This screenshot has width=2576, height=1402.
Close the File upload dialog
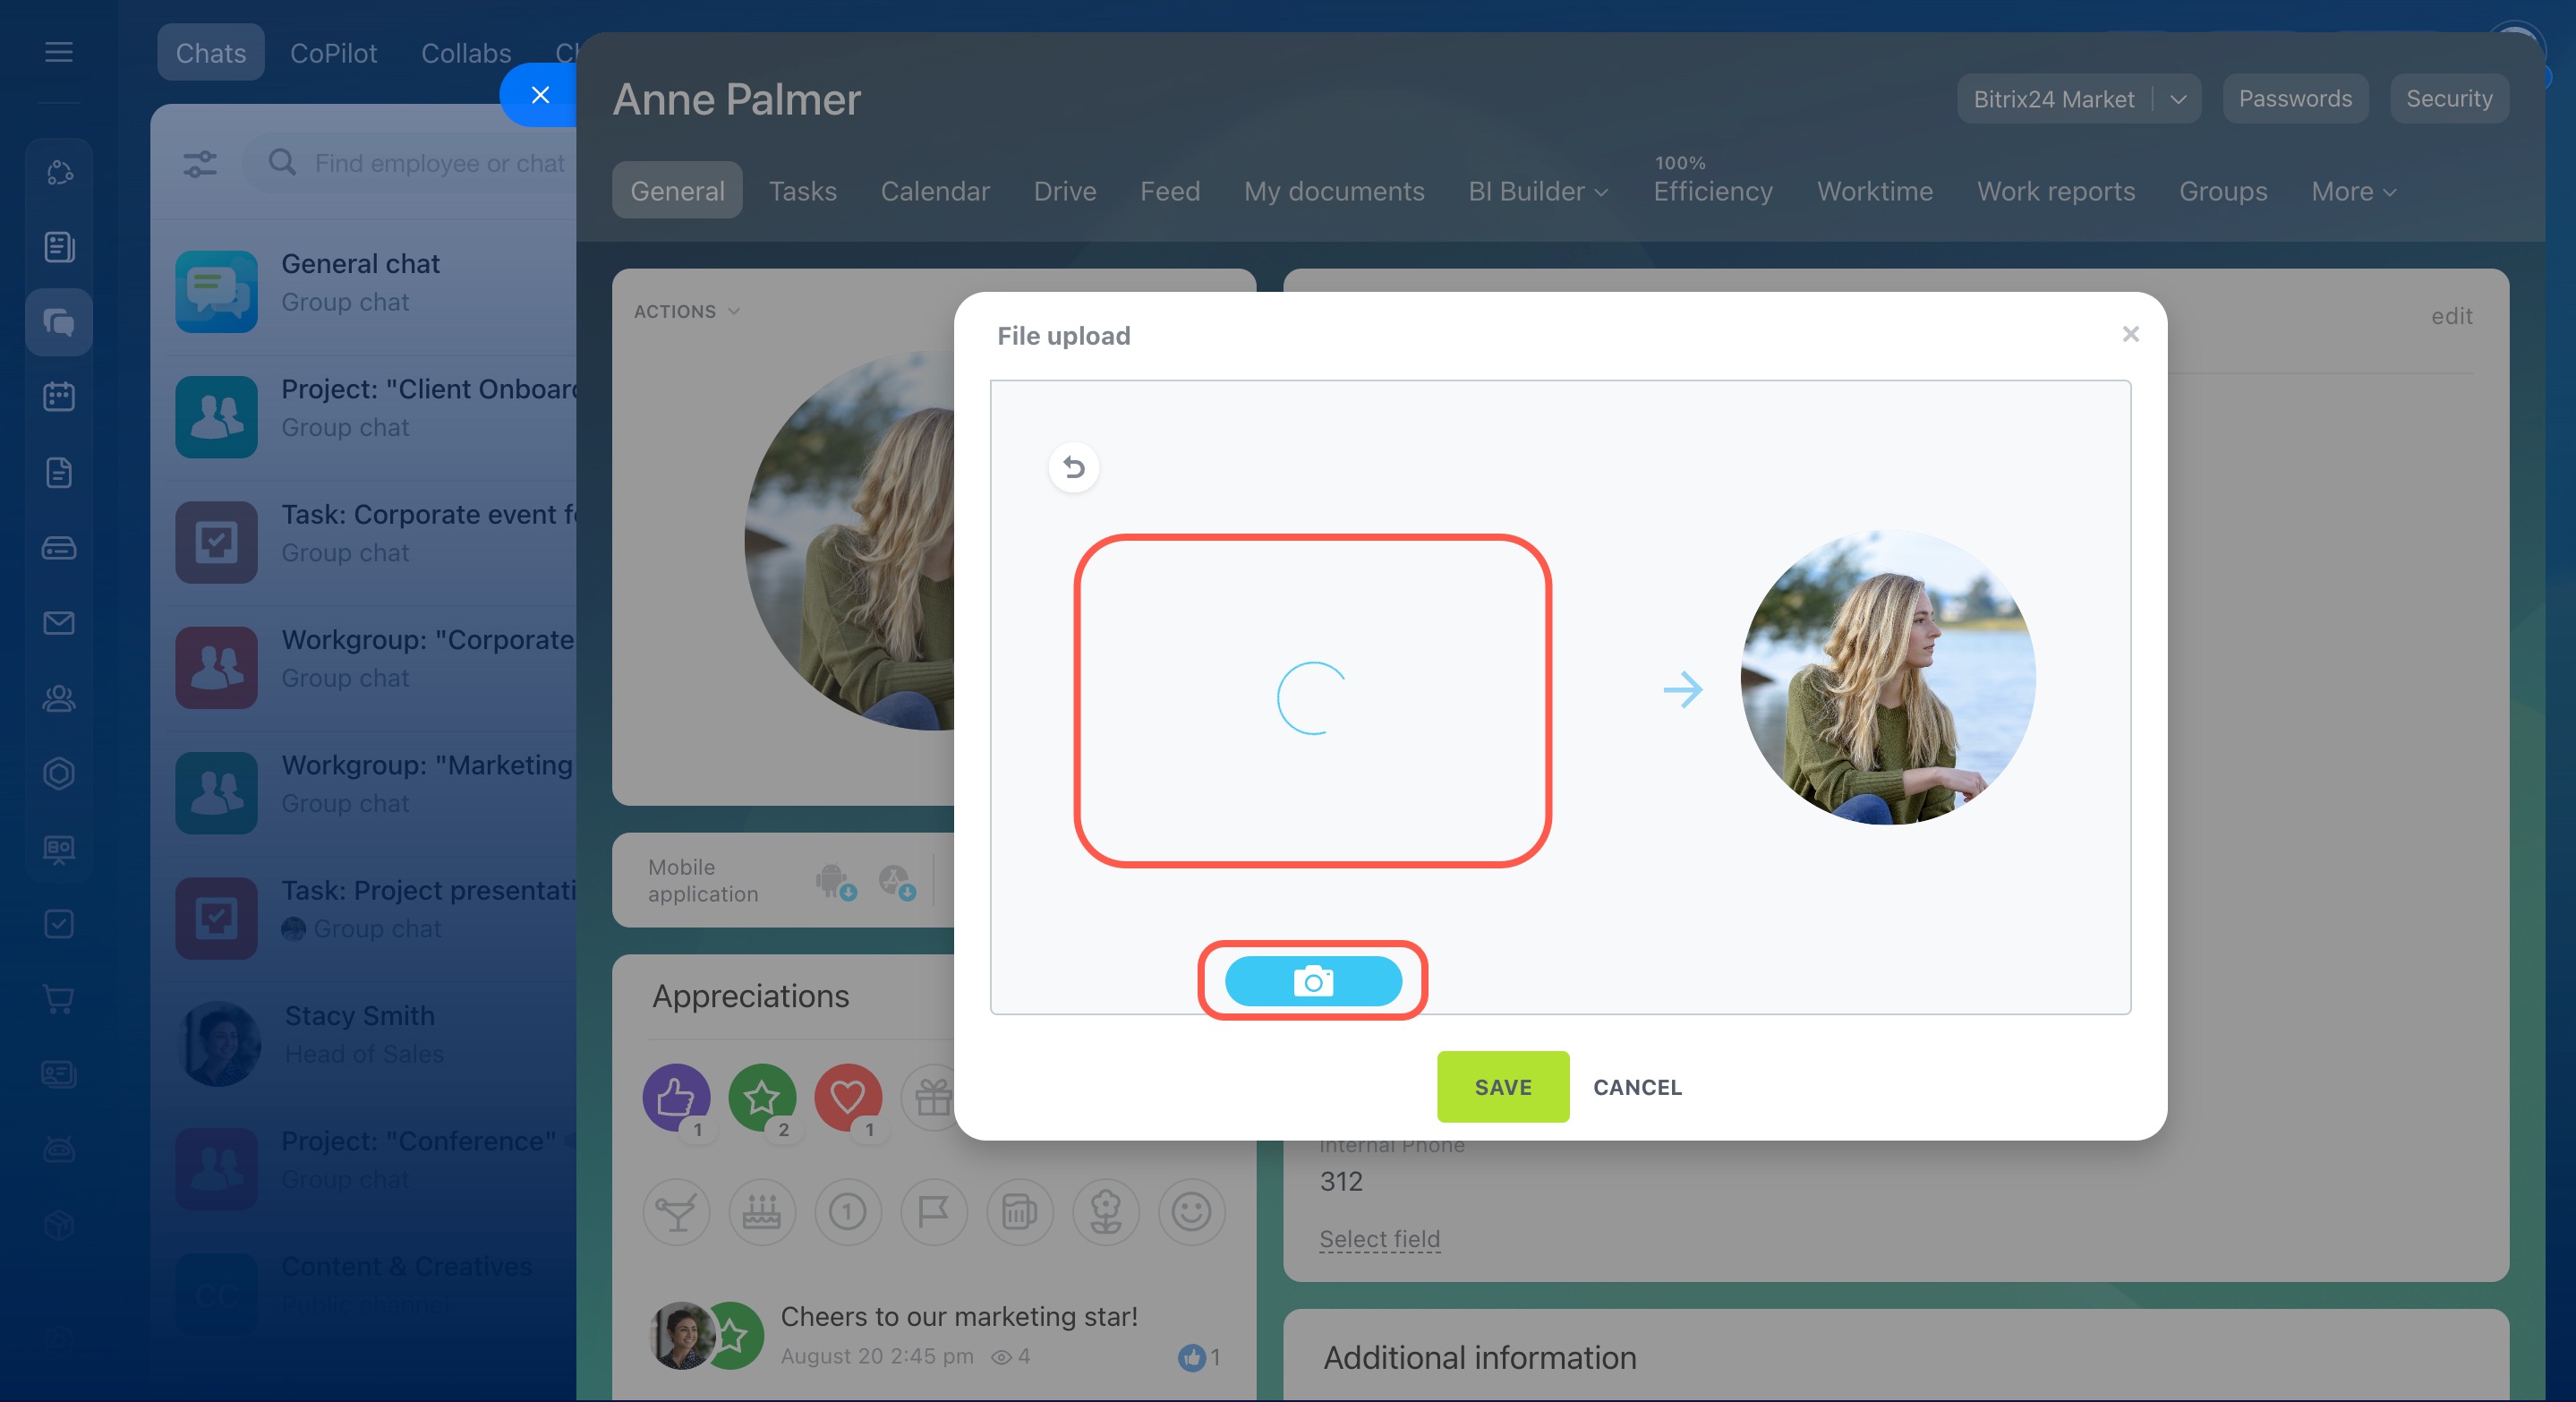(x=2131, y=334)
